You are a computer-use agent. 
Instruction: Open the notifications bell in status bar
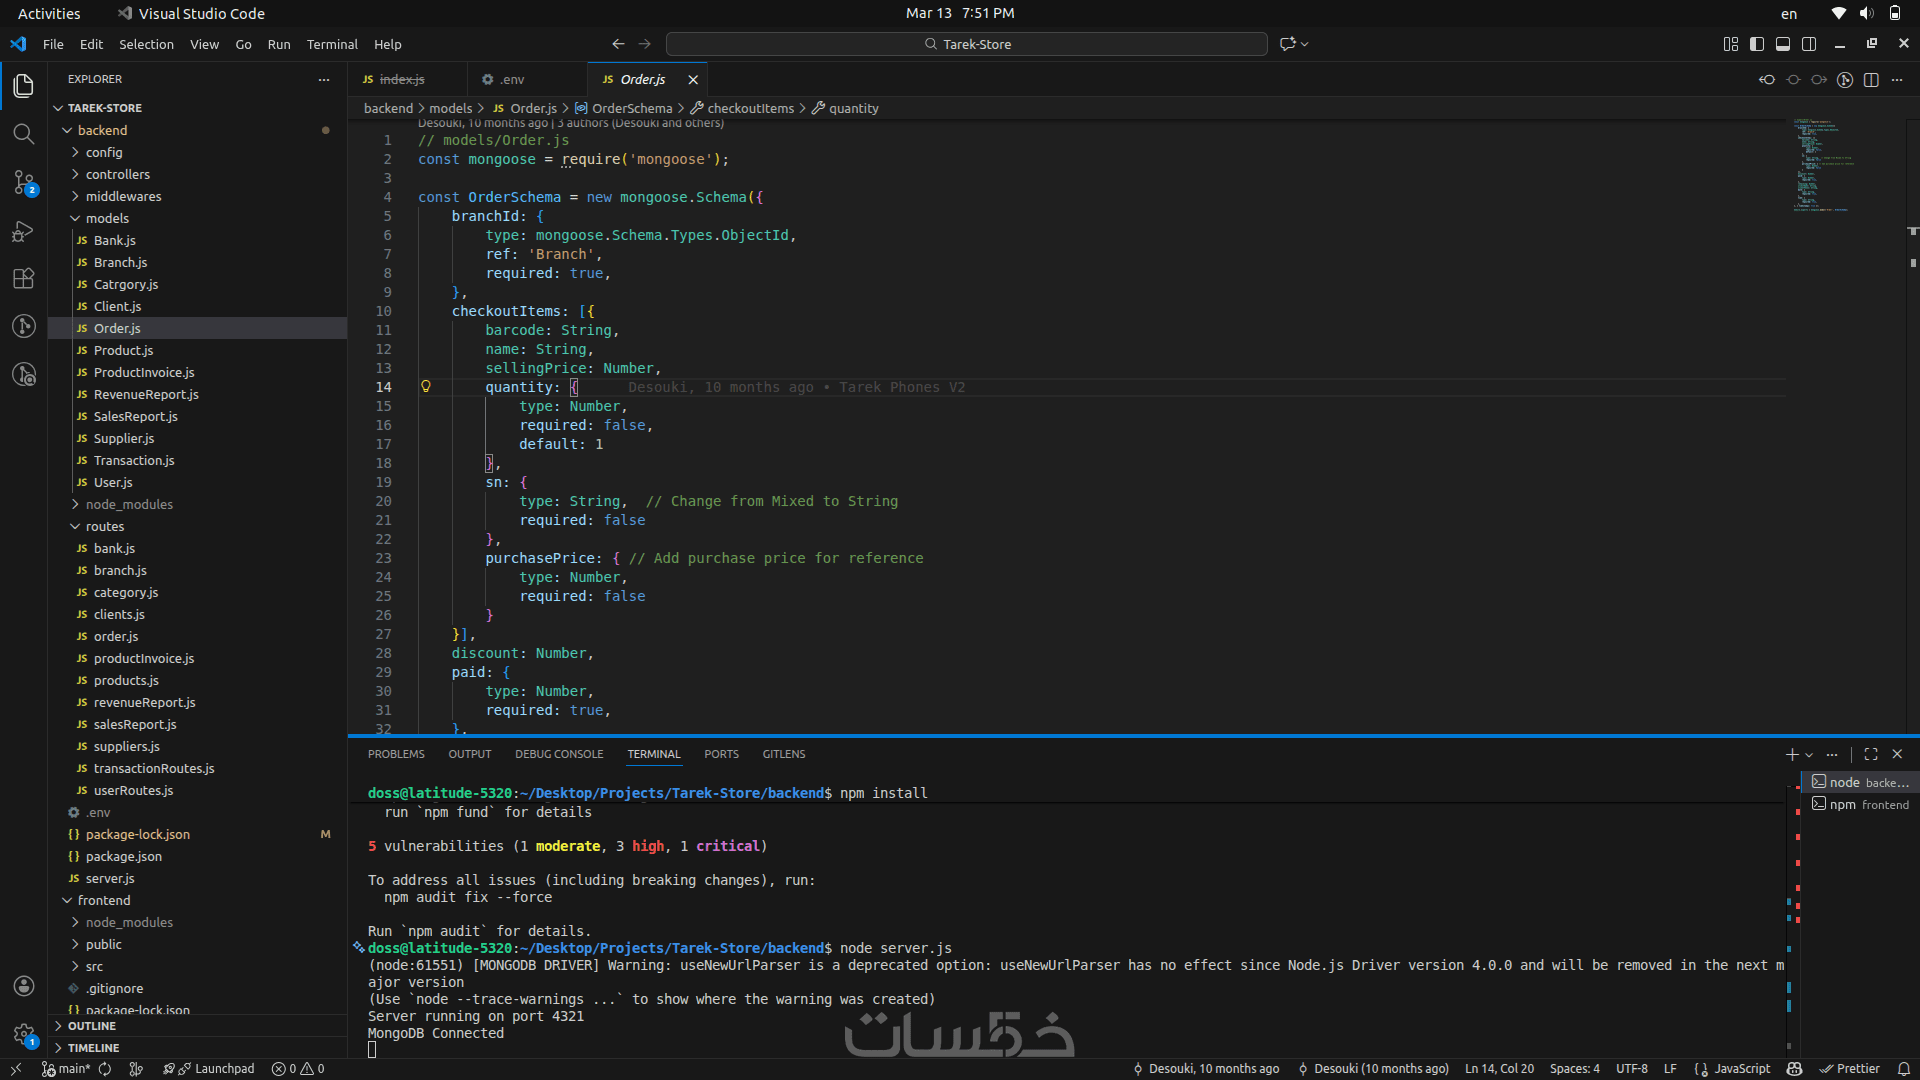coord(1904,1069)
